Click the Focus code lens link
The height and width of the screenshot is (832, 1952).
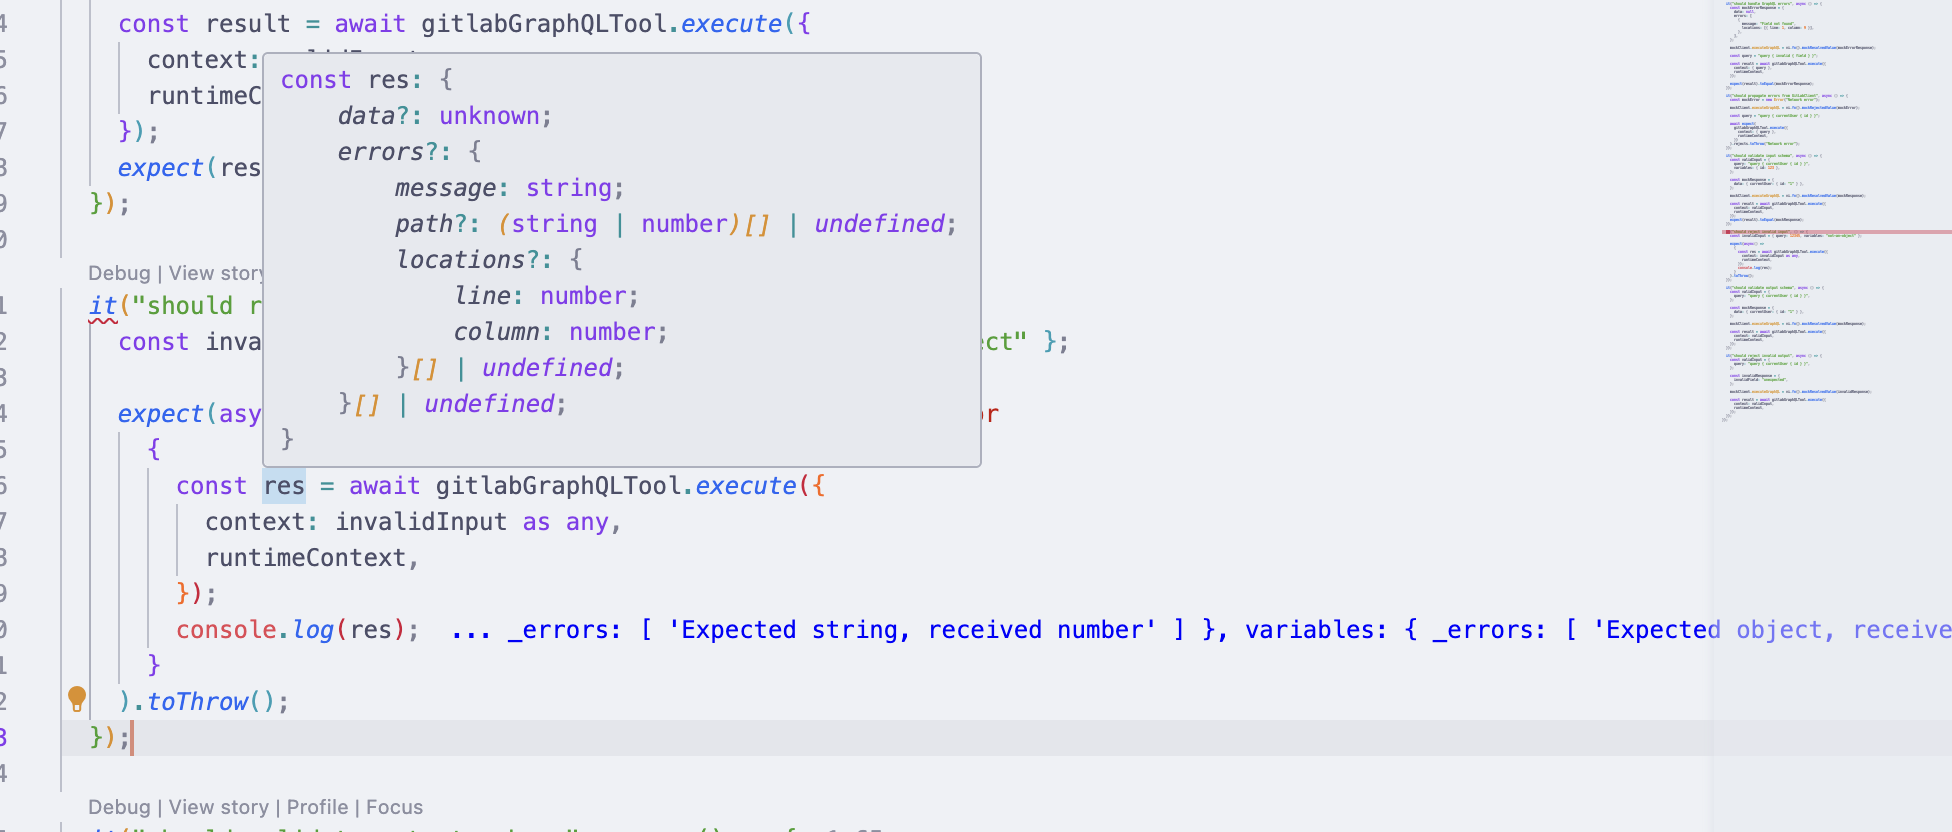click(394, 807)
